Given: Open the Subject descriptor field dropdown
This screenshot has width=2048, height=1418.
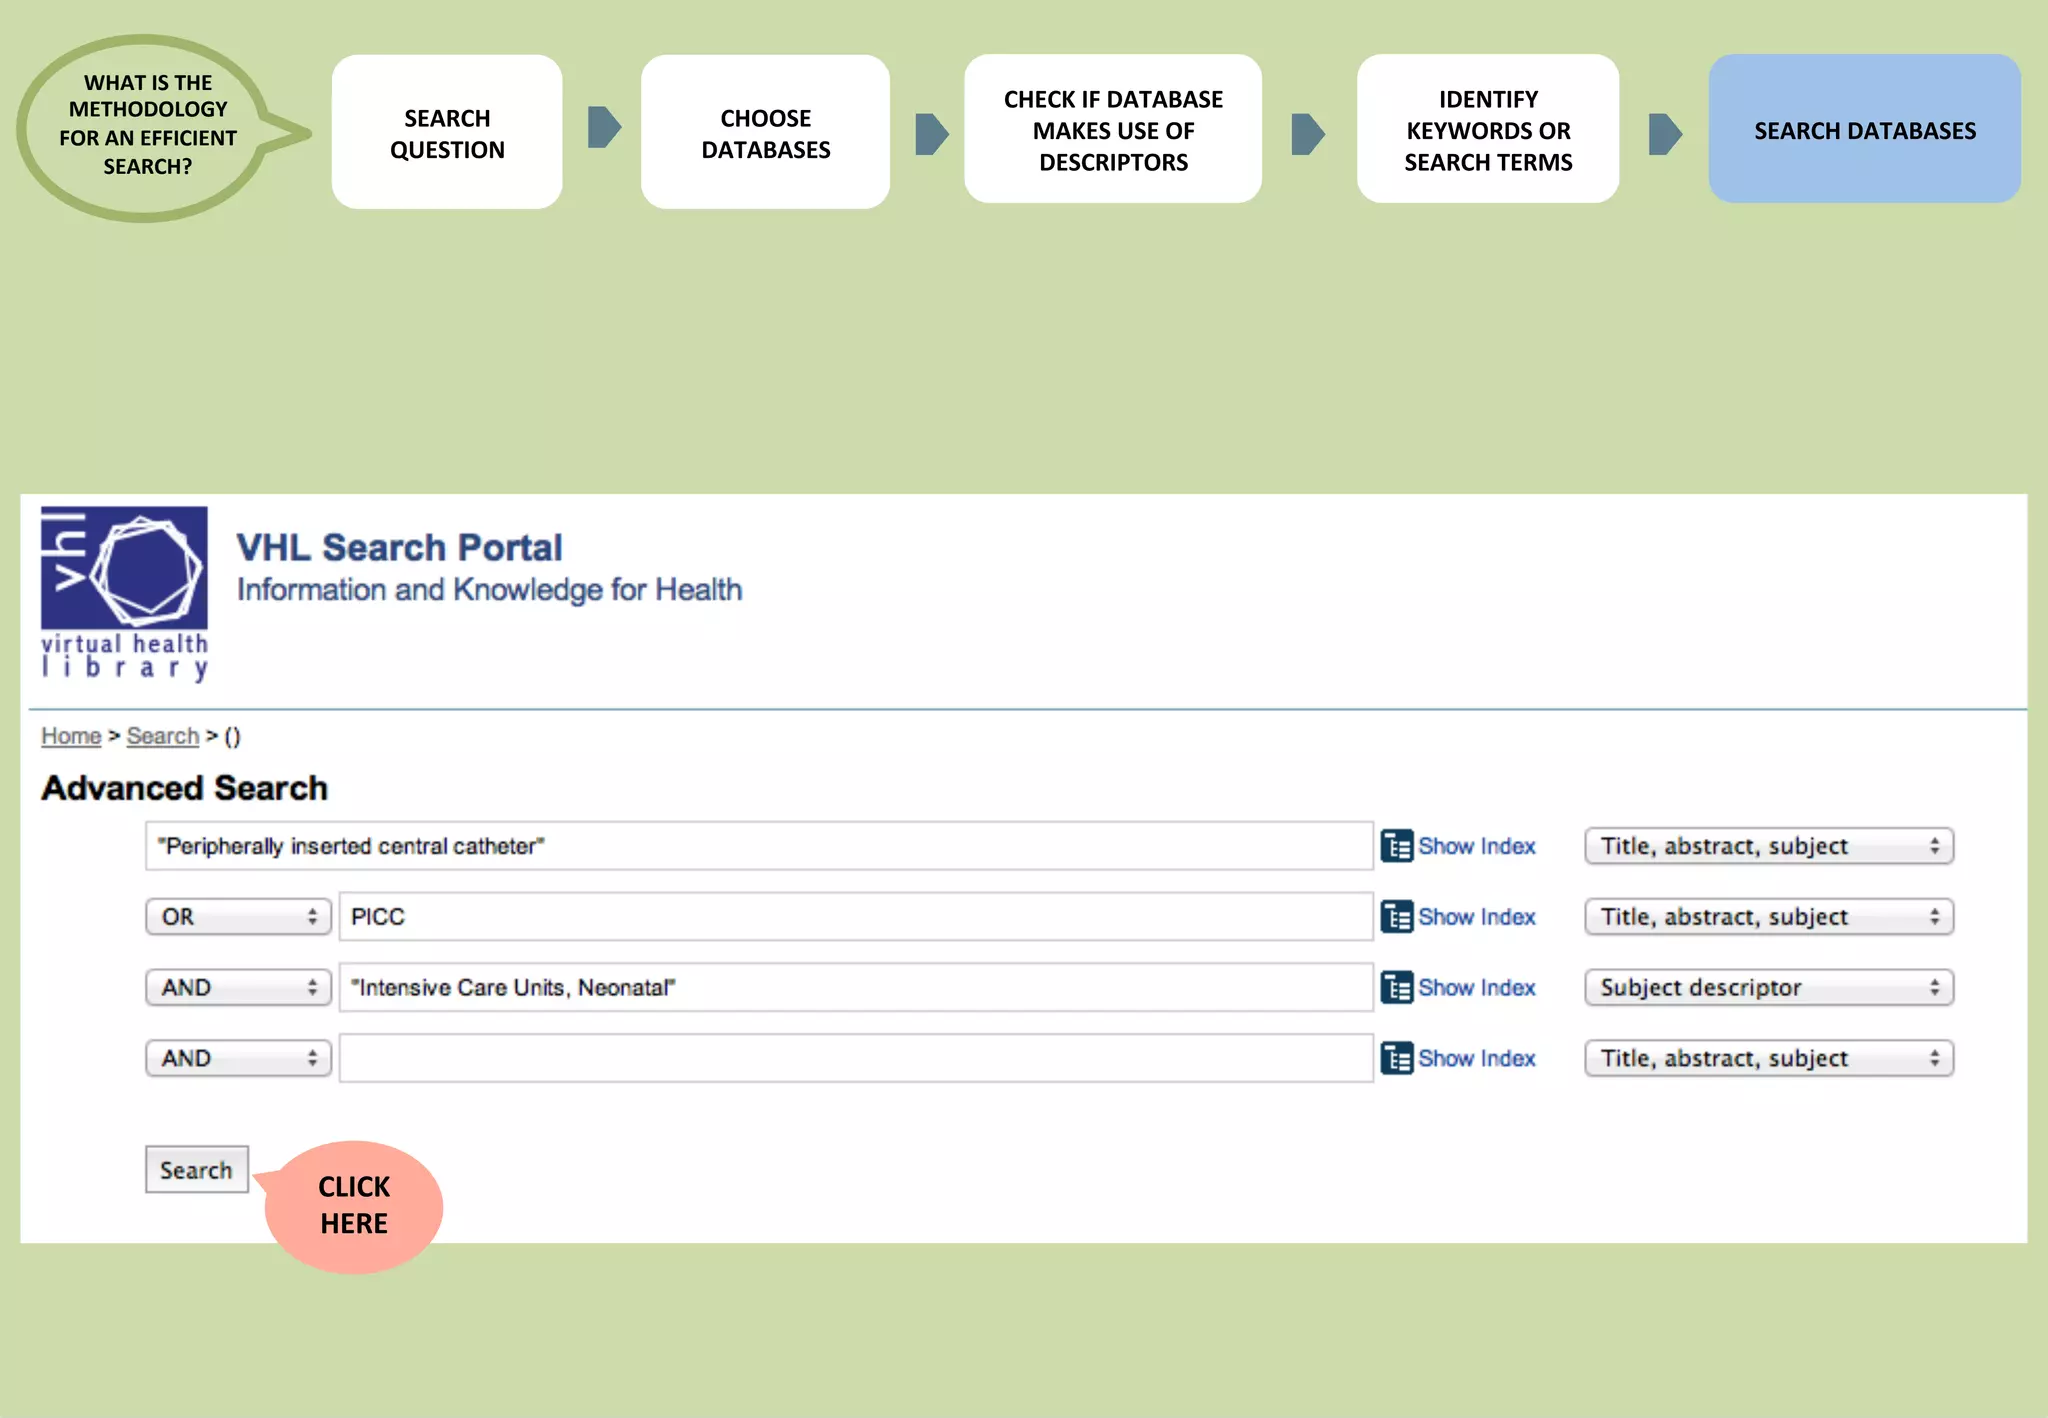Looking at the screenshot, I should [1769, 988].
